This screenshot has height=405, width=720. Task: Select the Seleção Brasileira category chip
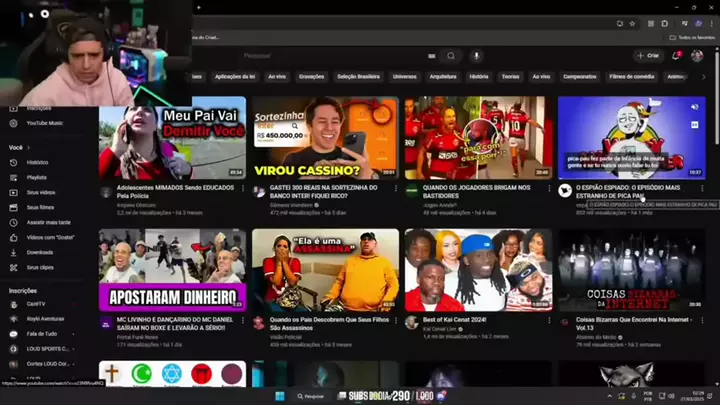(358, 76)
